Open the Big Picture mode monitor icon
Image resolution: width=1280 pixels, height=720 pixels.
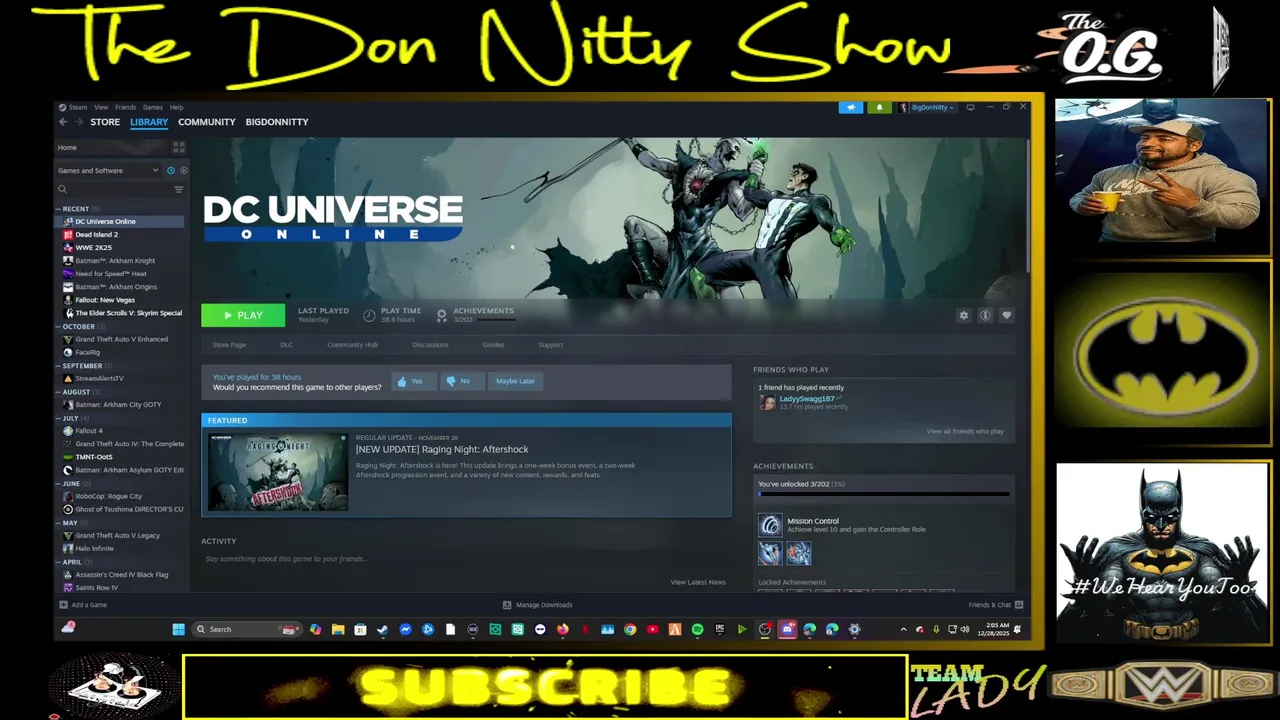point(970,107)
